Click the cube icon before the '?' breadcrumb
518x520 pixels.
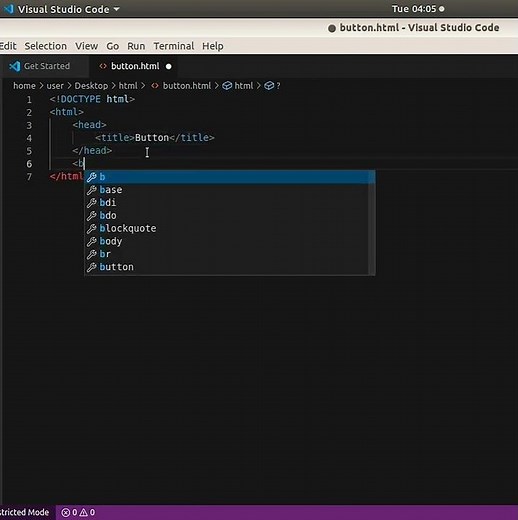pos(269,86)
